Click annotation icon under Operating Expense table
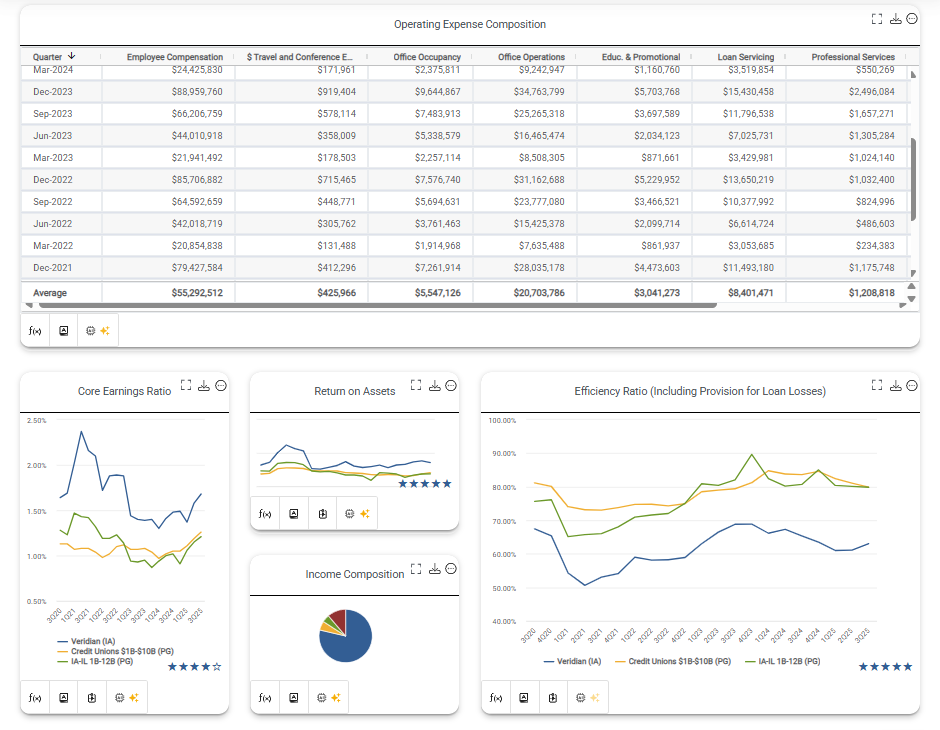Image resolution: width=940 pixels, height=730 pixels. pos(64,331)
